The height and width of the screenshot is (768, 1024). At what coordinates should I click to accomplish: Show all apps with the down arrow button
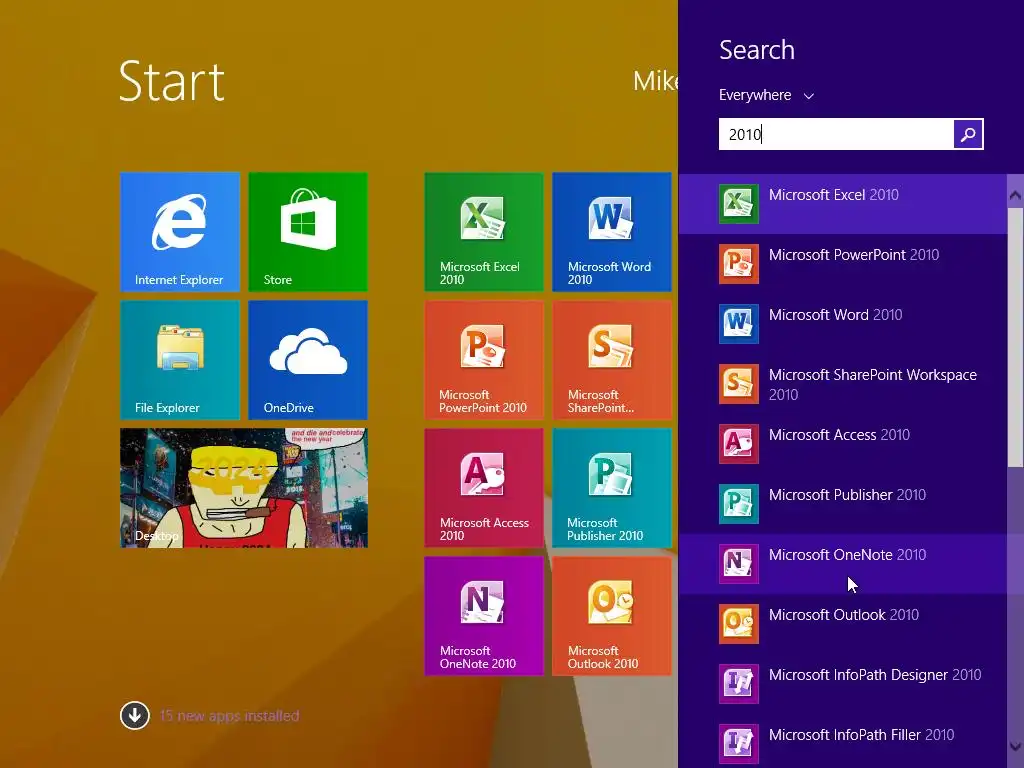pos(135,716)
